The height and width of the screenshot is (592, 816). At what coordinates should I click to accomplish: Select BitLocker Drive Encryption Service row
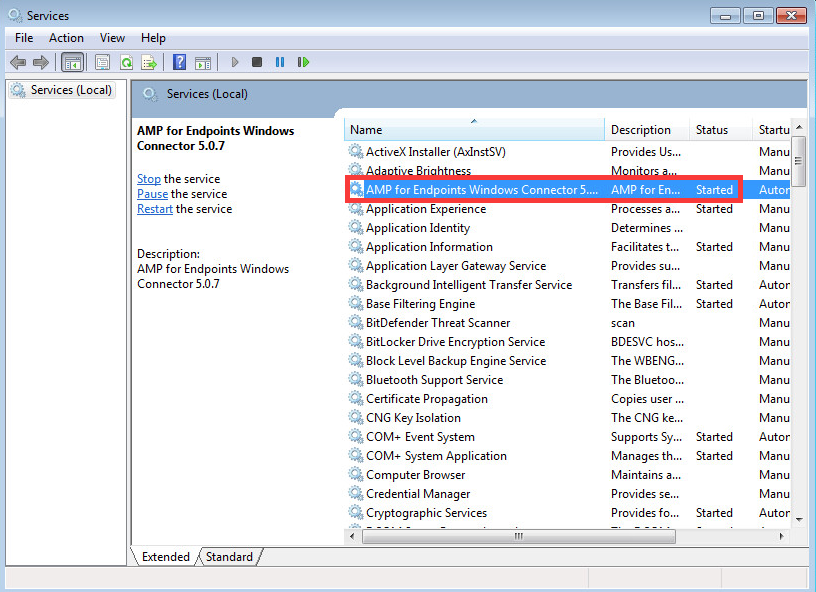568,342
